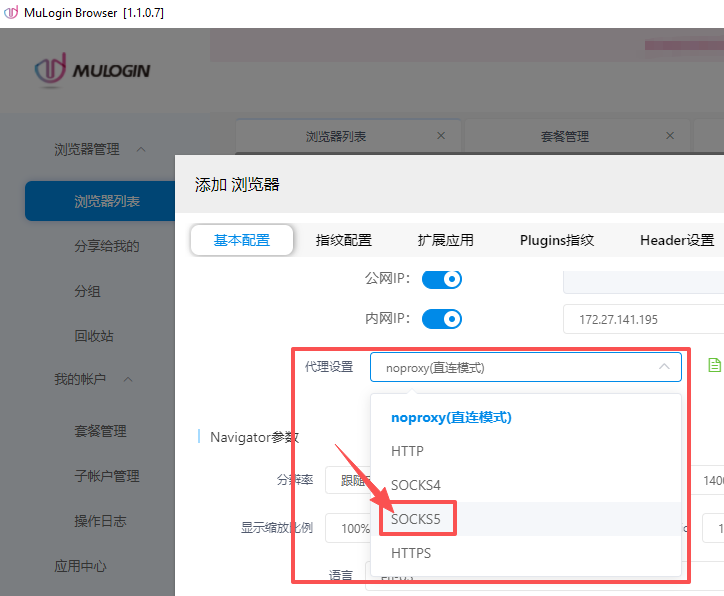The image size is (724, 596).
Task: Open the 代理设置 proxy type dropdown
Action: tap(525, 367)
